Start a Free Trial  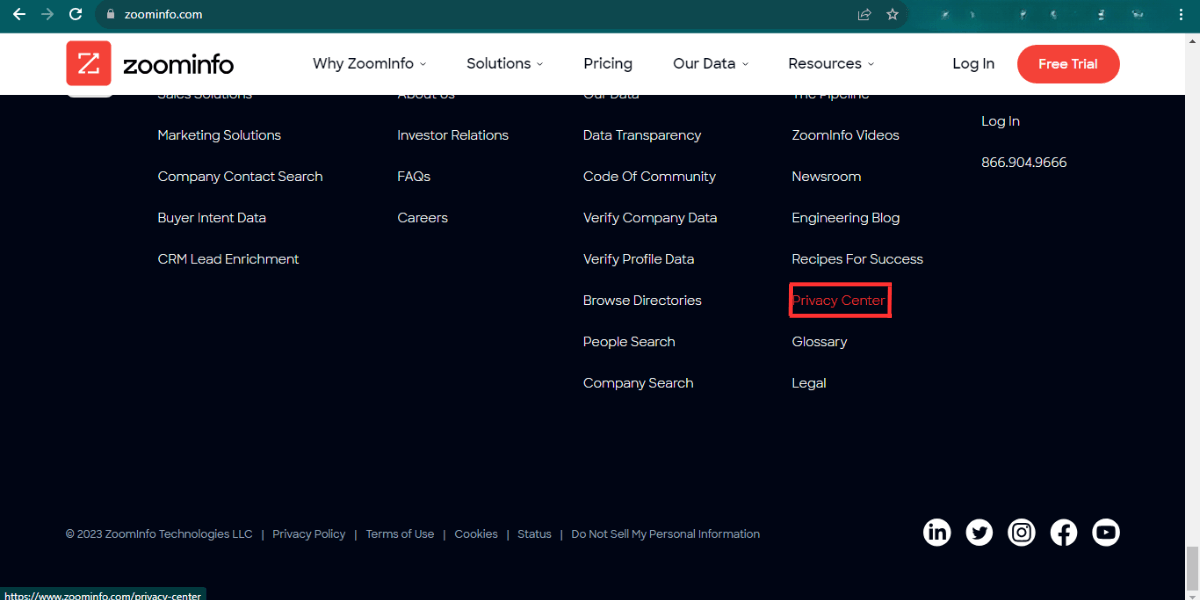click(x=1068, y=64)
